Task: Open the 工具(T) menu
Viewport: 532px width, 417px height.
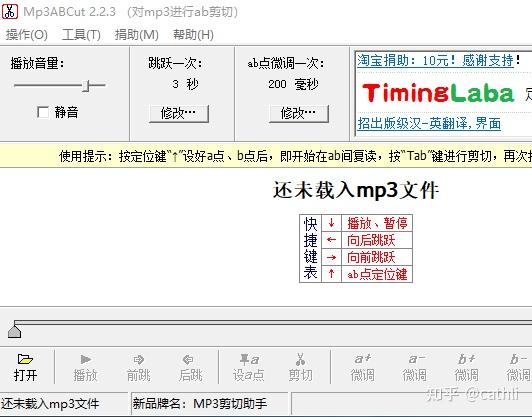Action: pos(81,35)
